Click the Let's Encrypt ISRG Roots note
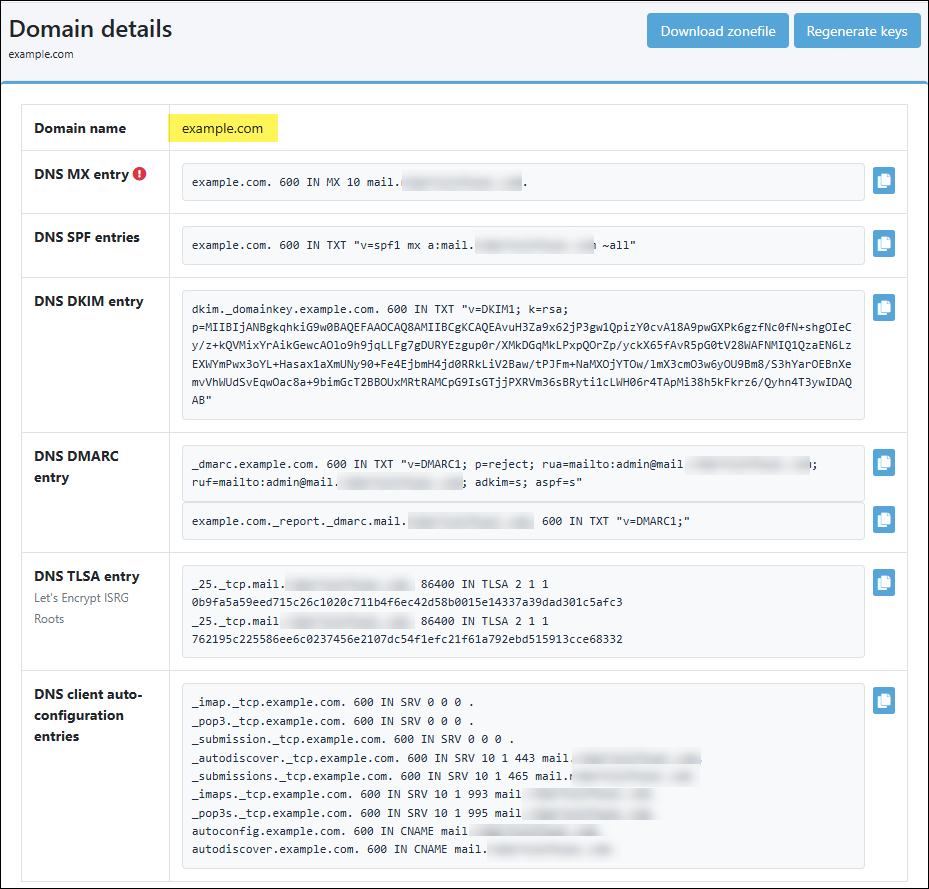929x889 pixels. tap(81, 608)
